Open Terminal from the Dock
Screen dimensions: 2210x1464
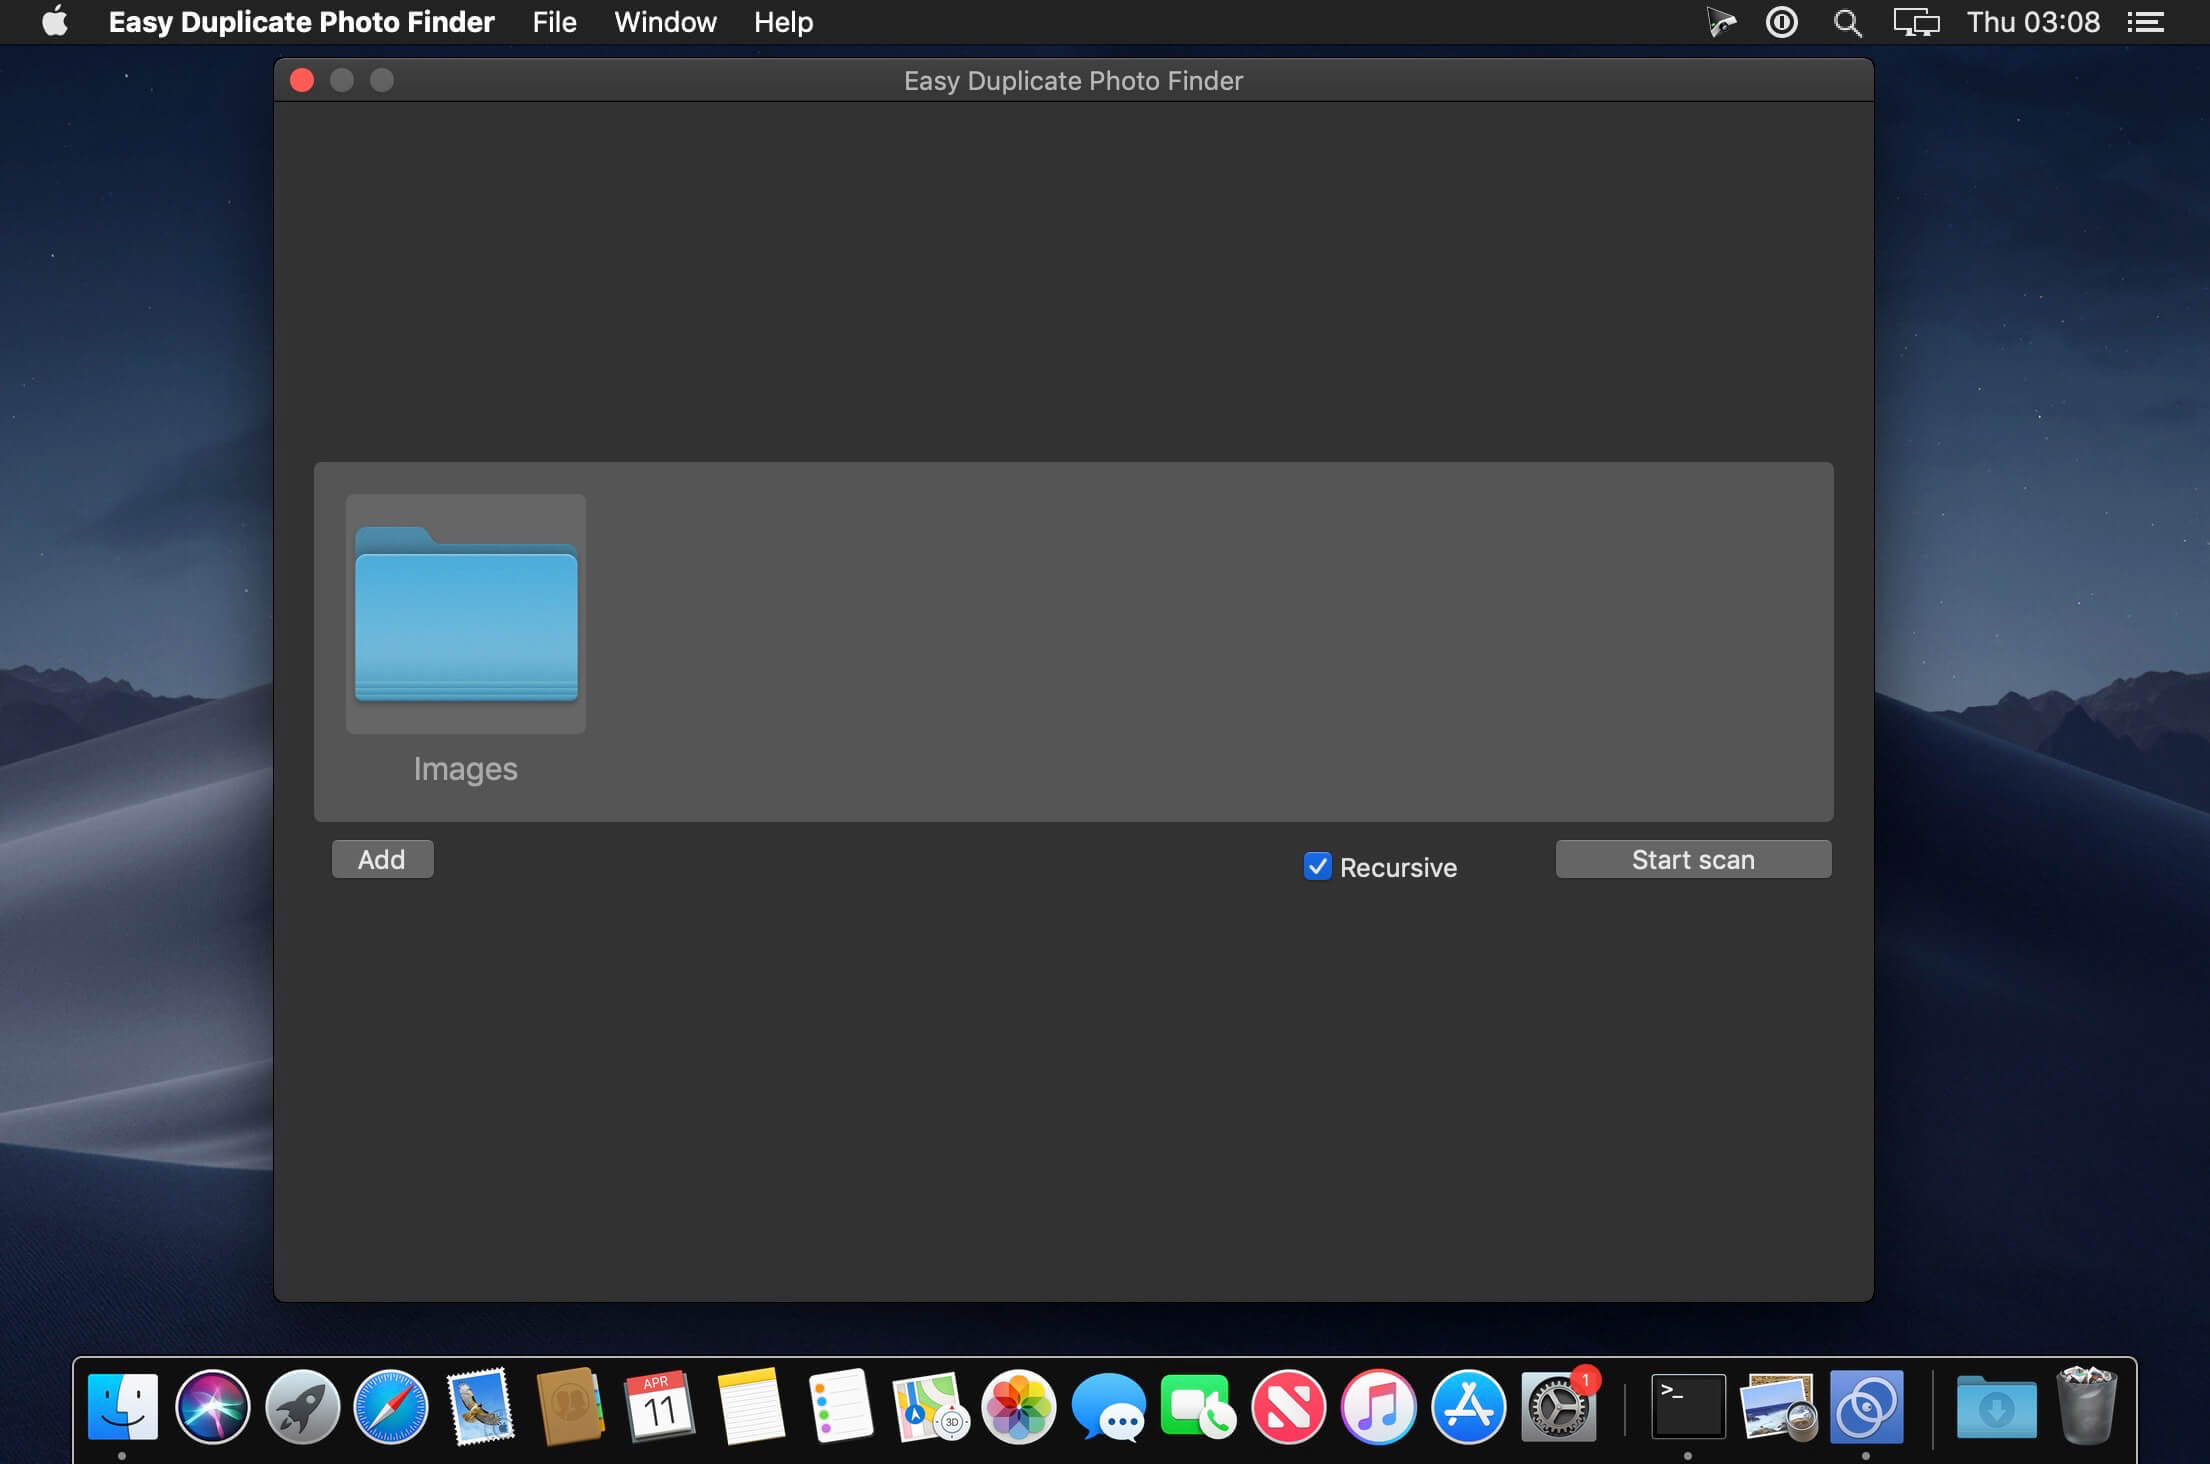click(x=1688, y=1406)
